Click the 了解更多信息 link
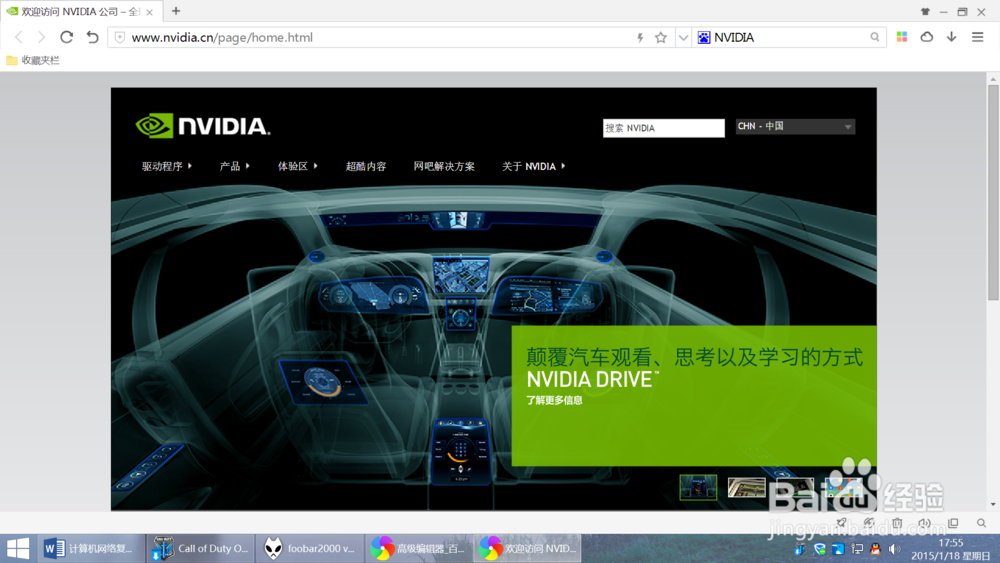This screenshot has height=563, width=1000. [x=554, y=400]
